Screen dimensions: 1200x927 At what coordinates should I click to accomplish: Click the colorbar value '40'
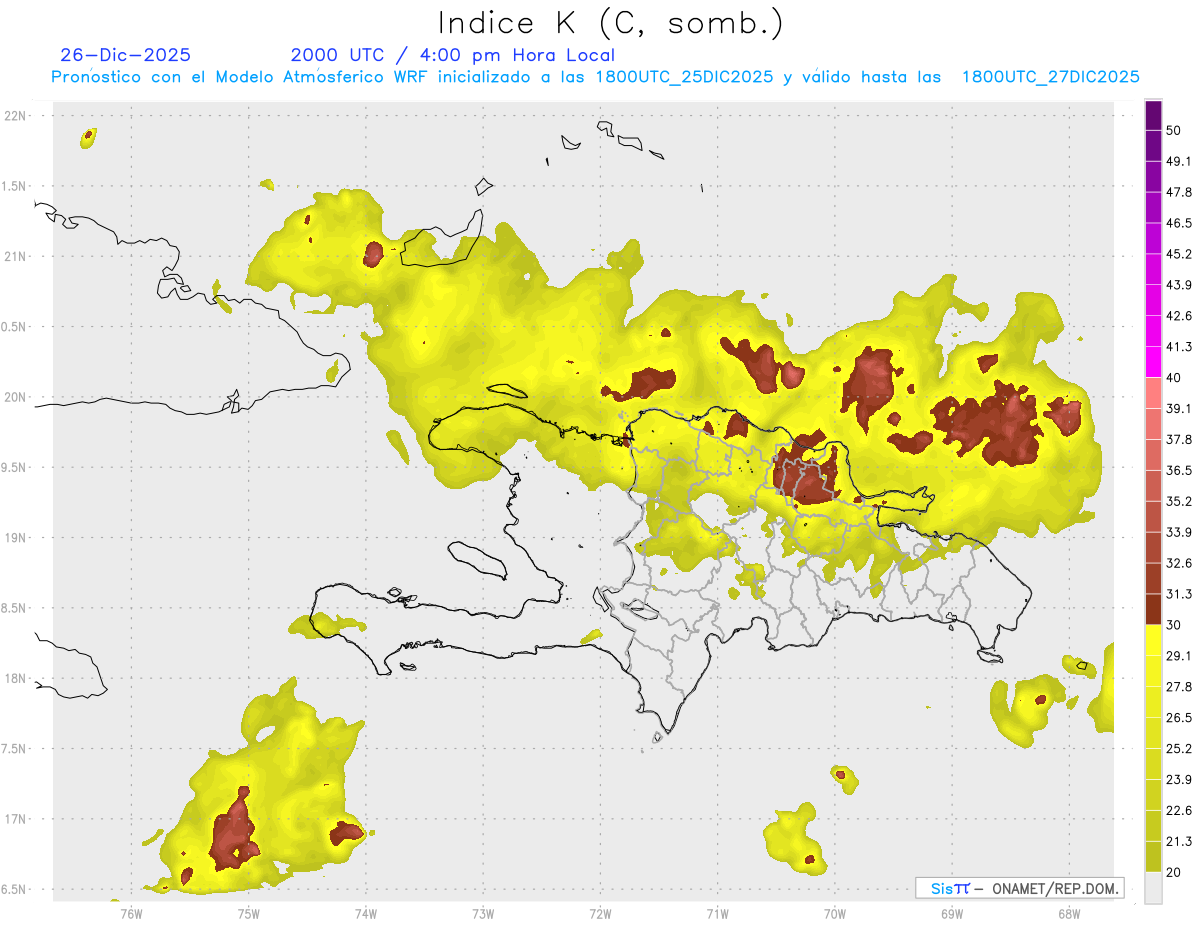pyautogui.click(x=1173, y=378)
